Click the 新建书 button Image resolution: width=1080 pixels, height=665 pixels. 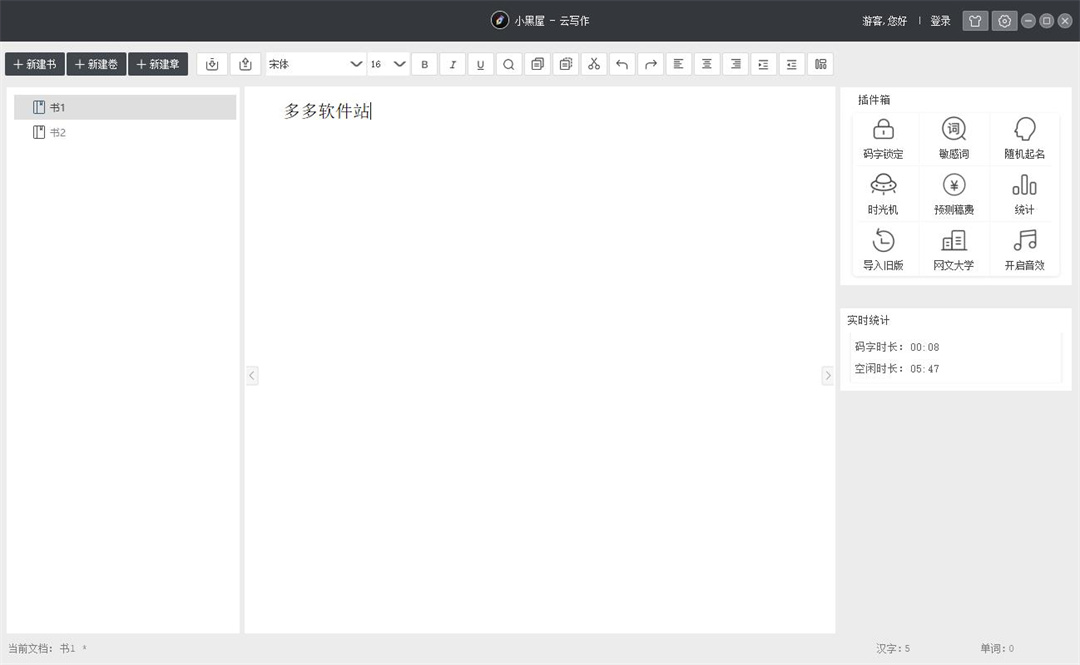(35, 64)
